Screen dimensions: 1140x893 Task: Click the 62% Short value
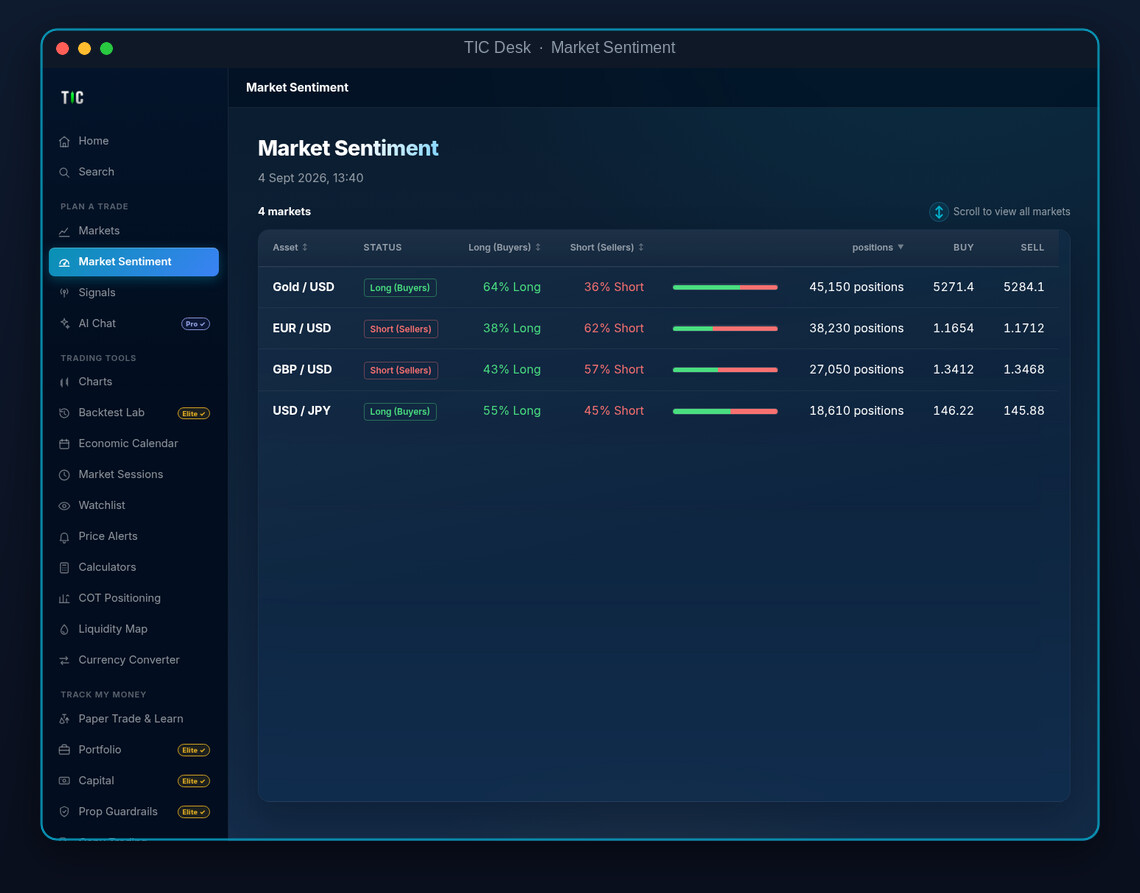pos(614,329)
